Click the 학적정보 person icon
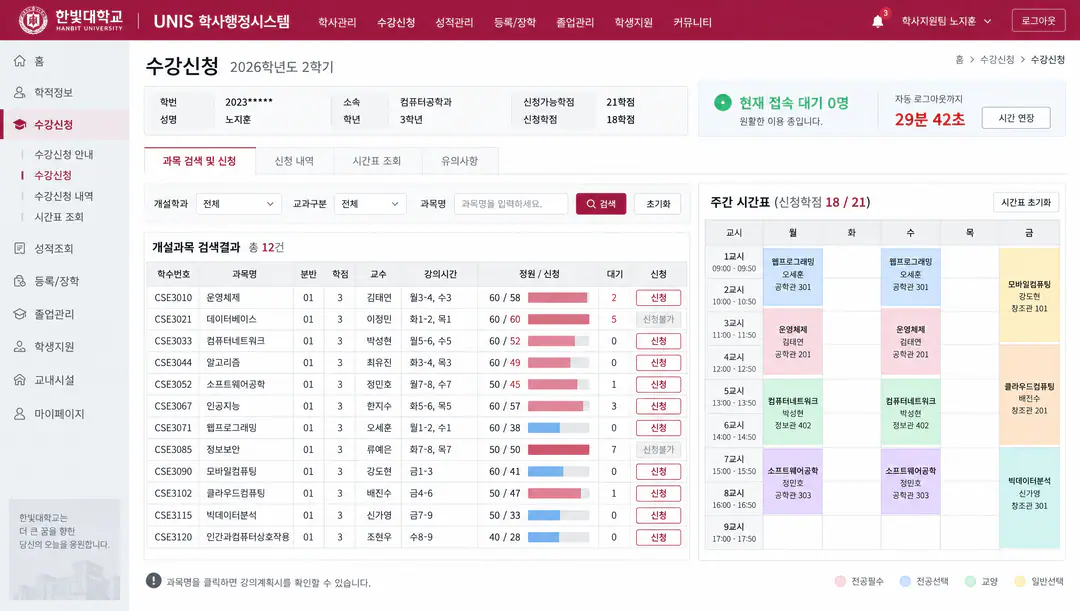The height and width of the screenshot is (611, 1080). 20,92
